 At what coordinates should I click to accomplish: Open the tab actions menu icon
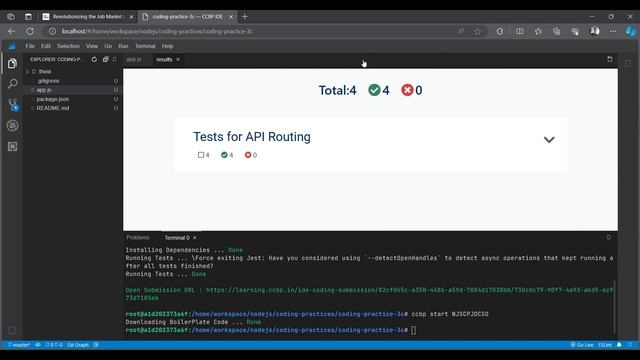tap(28, 17)
